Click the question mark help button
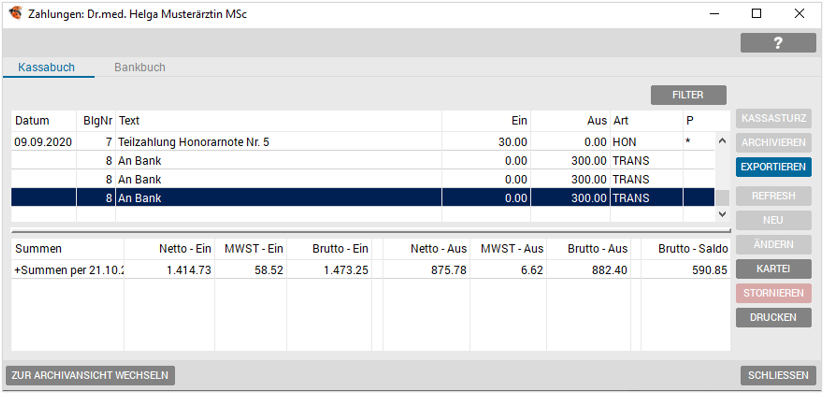Screen dimensions: 823x393 (x=778, y=43)
